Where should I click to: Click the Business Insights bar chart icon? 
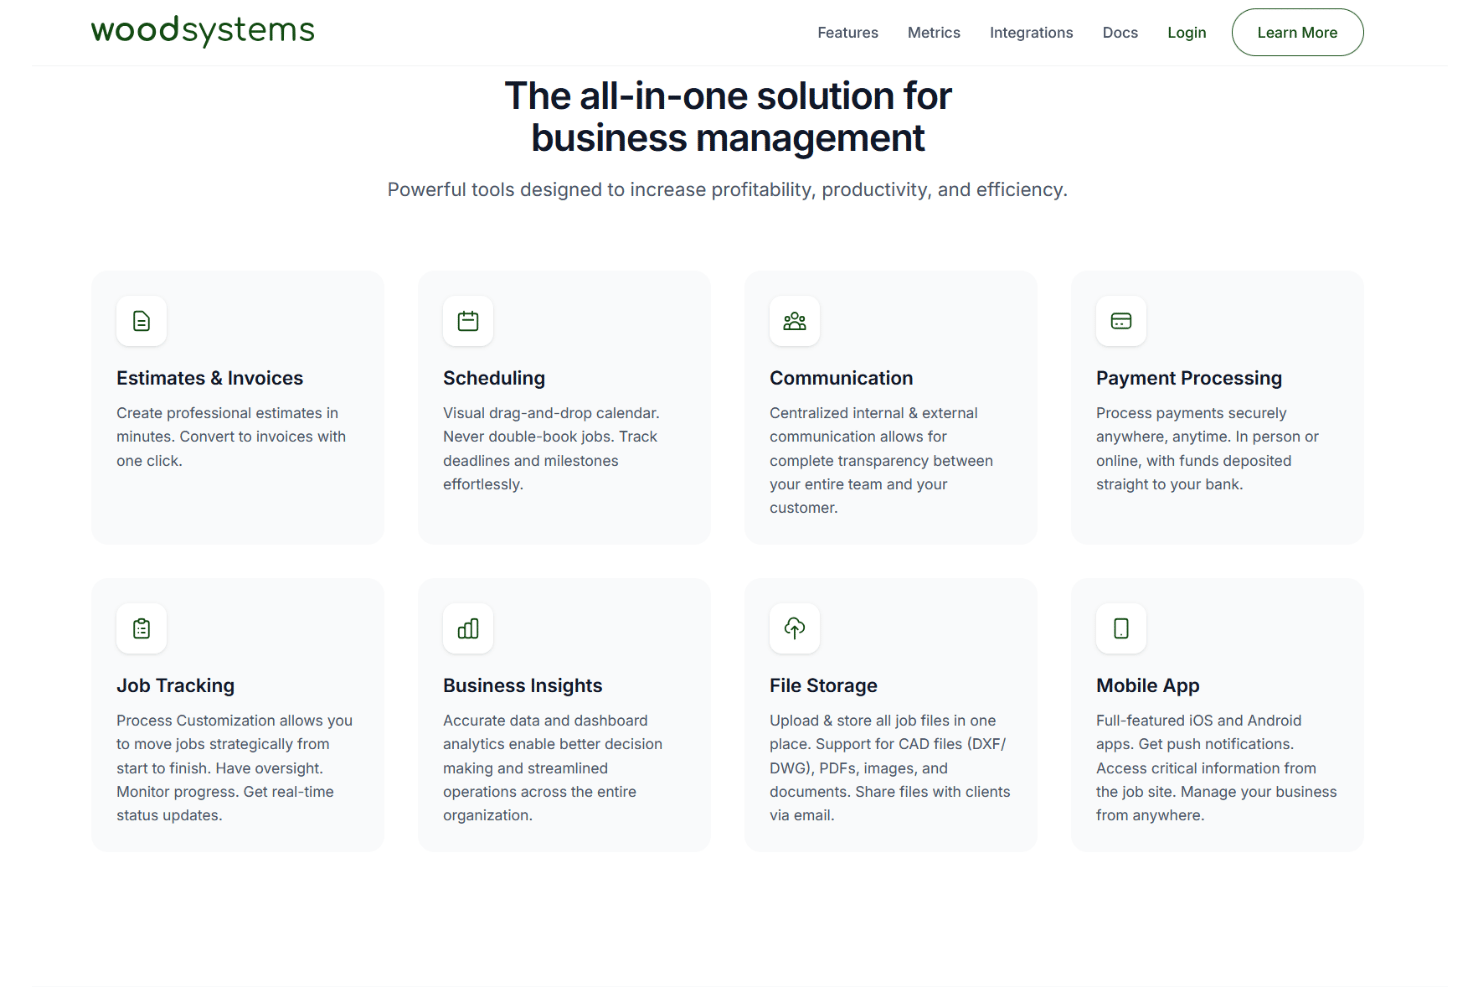[x=468, y=628]
